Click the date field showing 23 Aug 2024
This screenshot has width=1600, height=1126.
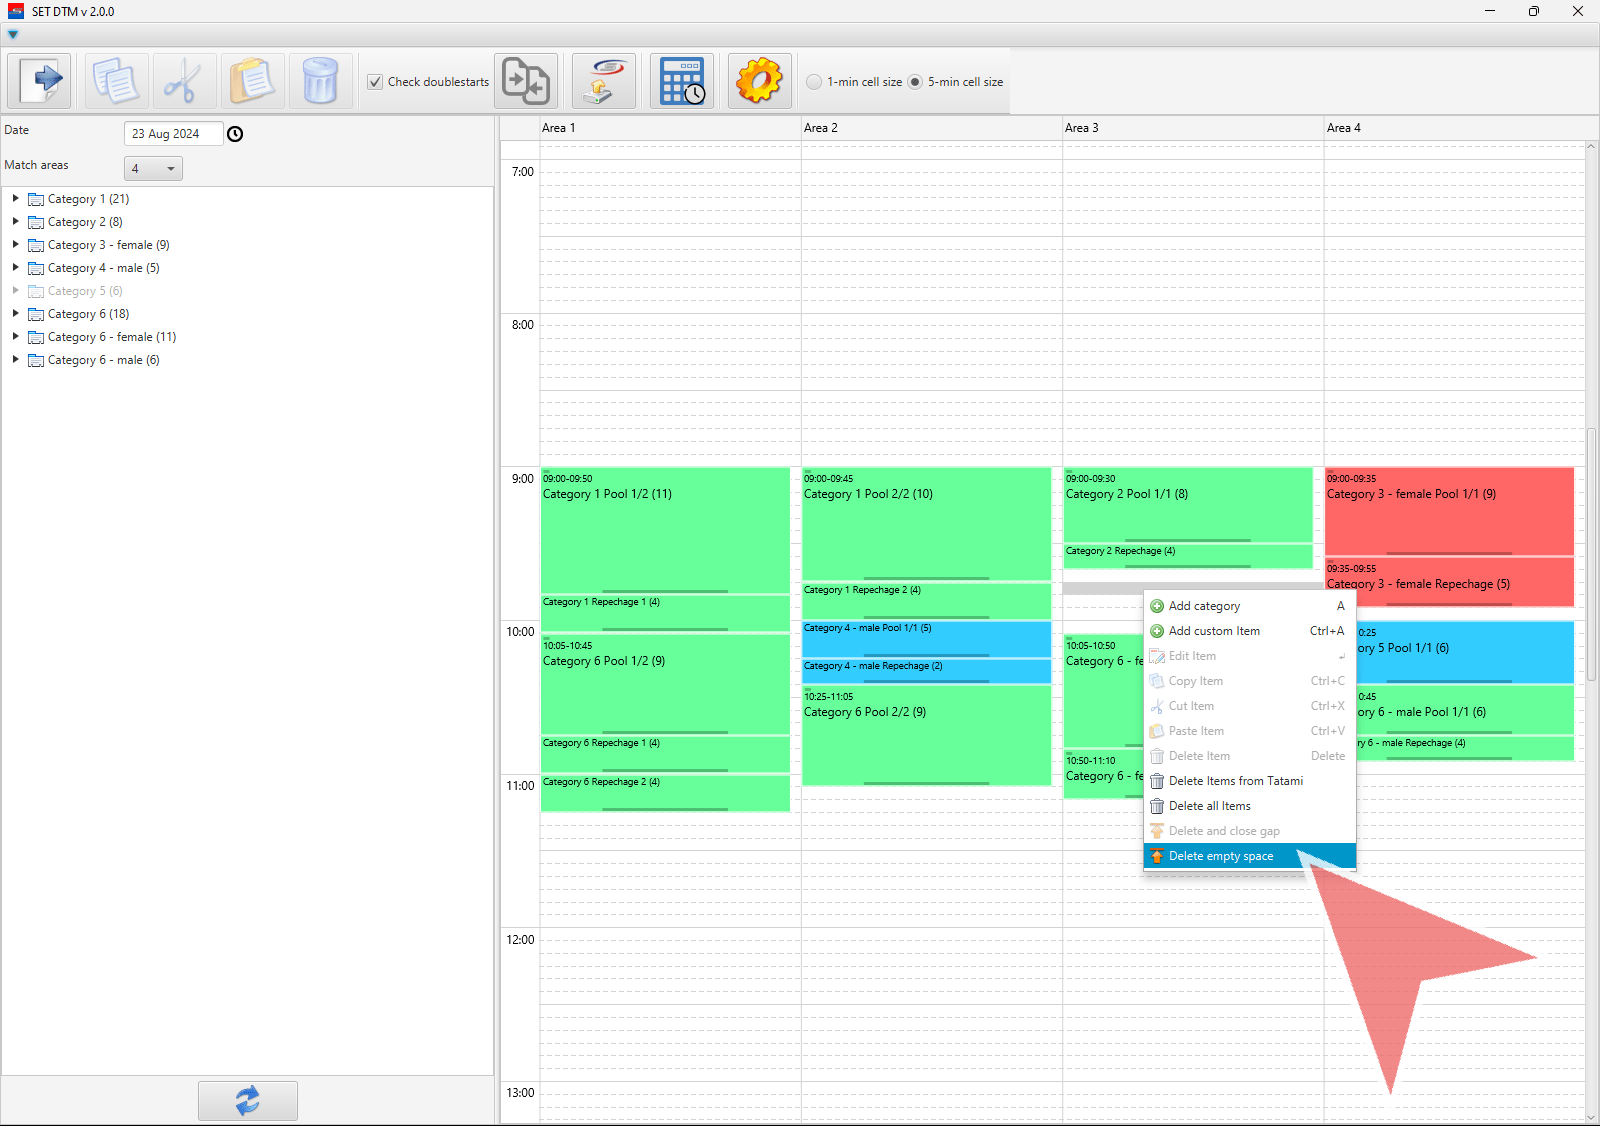[x=172, y=134]
